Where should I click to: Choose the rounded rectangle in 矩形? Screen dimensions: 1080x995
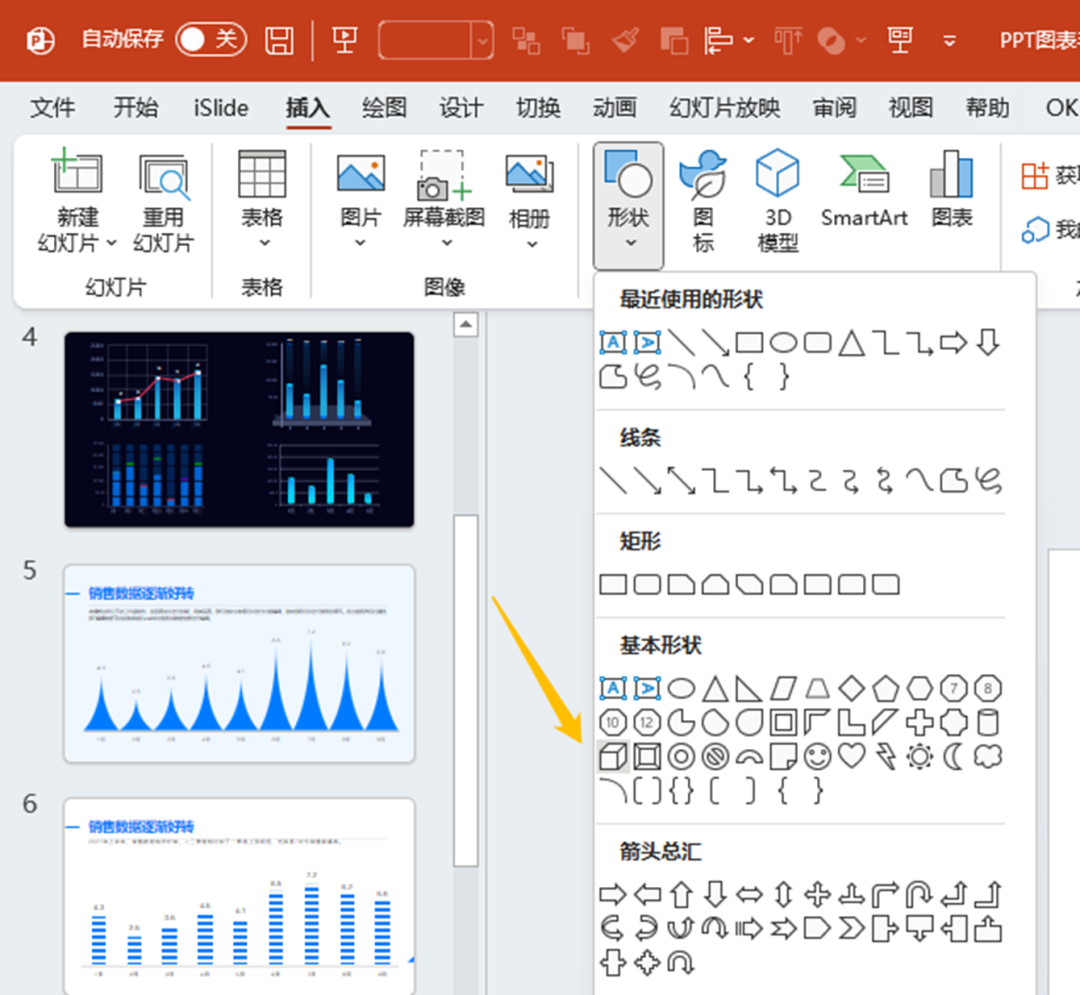pyautogui.click(x=647, y=585)
